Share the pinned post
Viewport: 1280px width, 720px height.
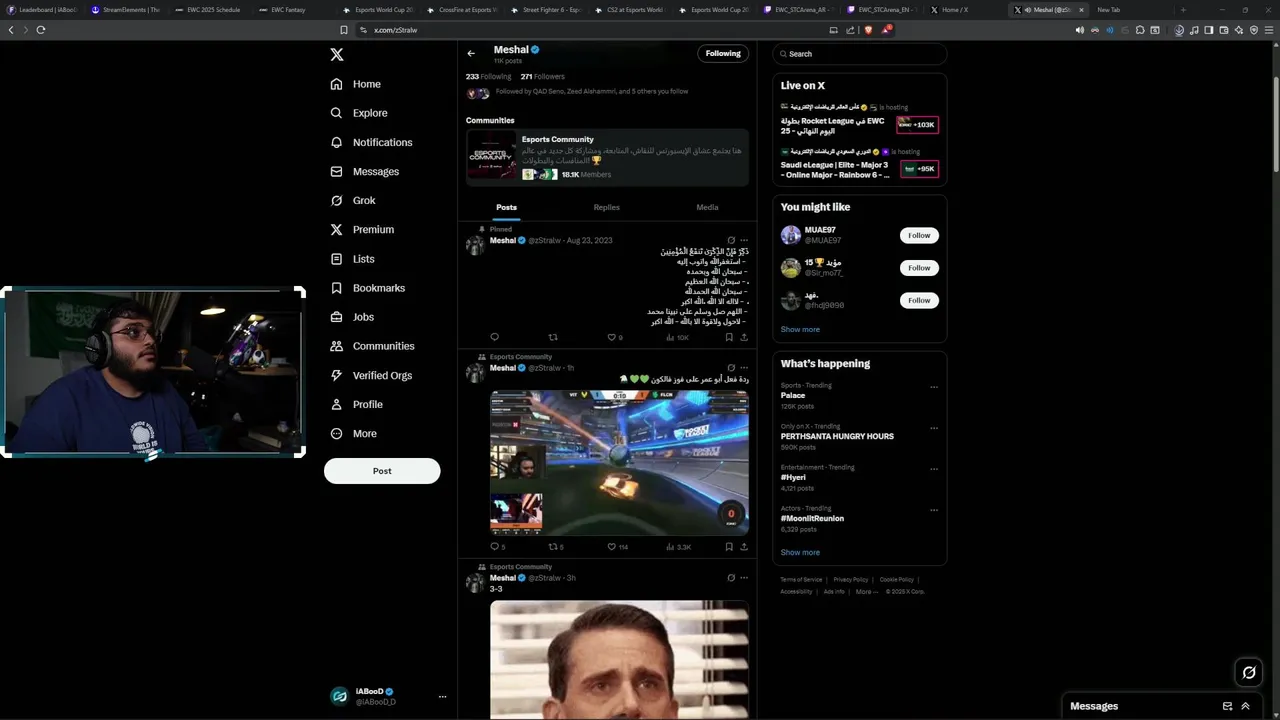tap(743, 337)
